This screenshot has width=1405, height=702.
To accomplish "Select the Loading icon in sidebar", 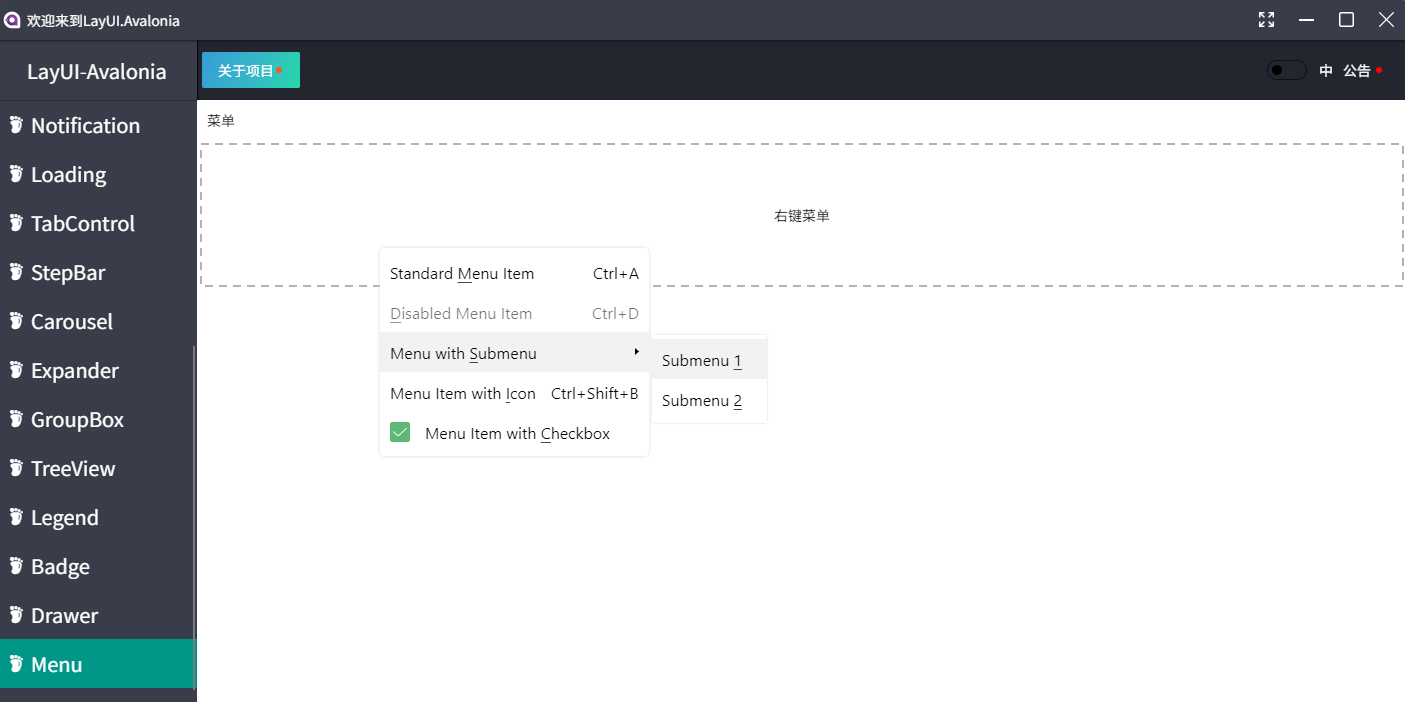I will 15,174.
